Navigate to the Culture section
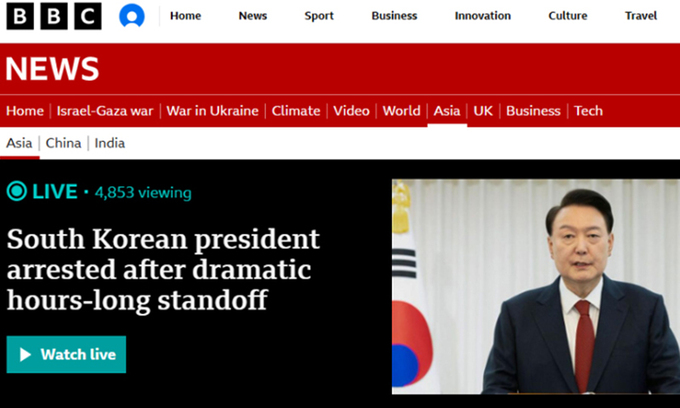The image size is (680, 408). [x=568, y=16]
